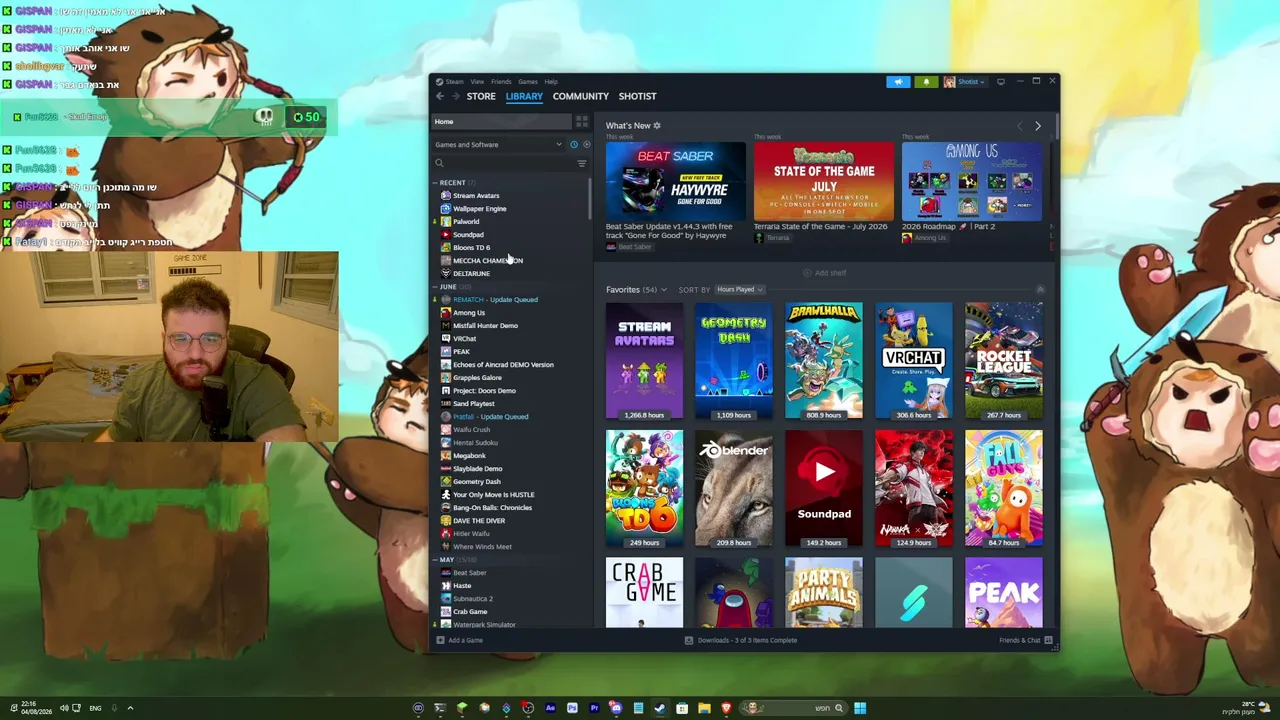
Task: Open the Rocket League favorites cover
Action: (x=1004, y=361)
